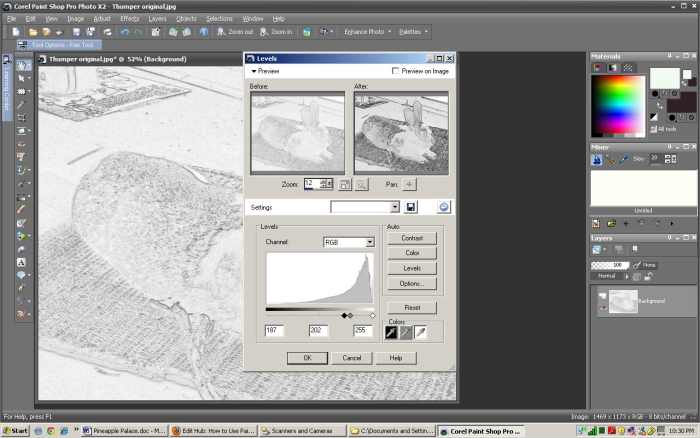Click the Pan navigate button in Levels dialog
Screen dimensions: 700x438
(409, 184)
